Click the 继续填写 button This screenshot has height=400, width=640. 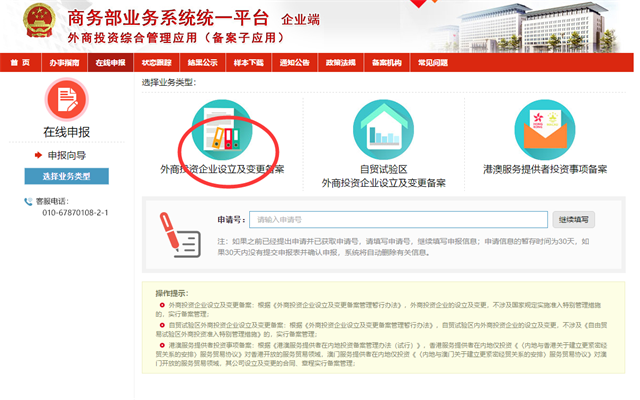point(573,220)
